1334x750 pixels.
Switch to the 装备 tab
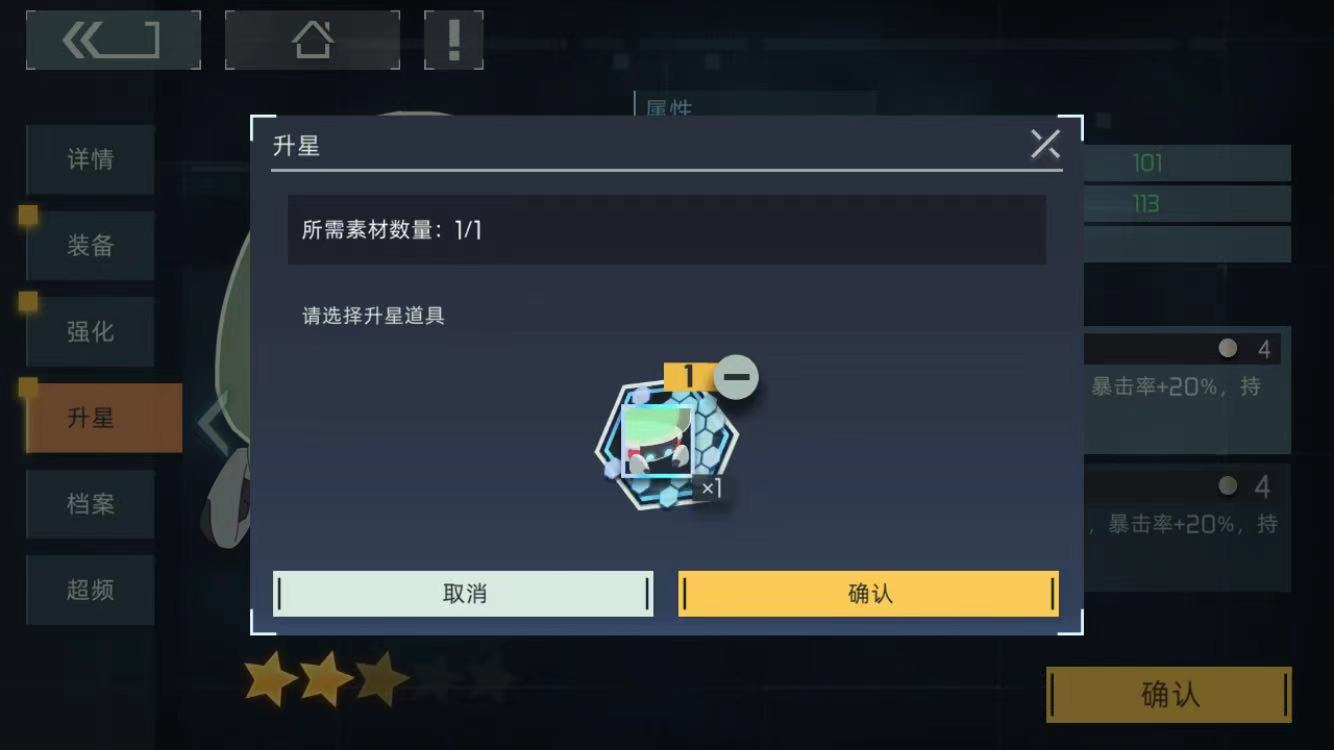tap(90, 245)
